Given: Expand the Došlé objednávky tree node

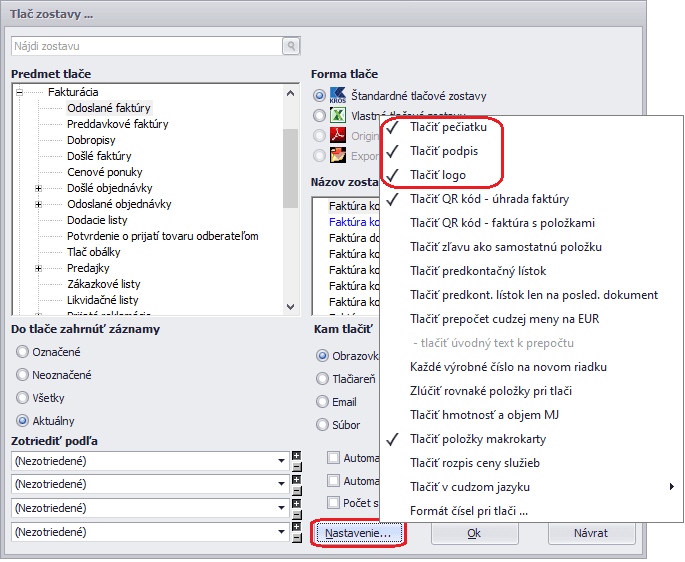Looking at the screenshot, I should [38, 188].
